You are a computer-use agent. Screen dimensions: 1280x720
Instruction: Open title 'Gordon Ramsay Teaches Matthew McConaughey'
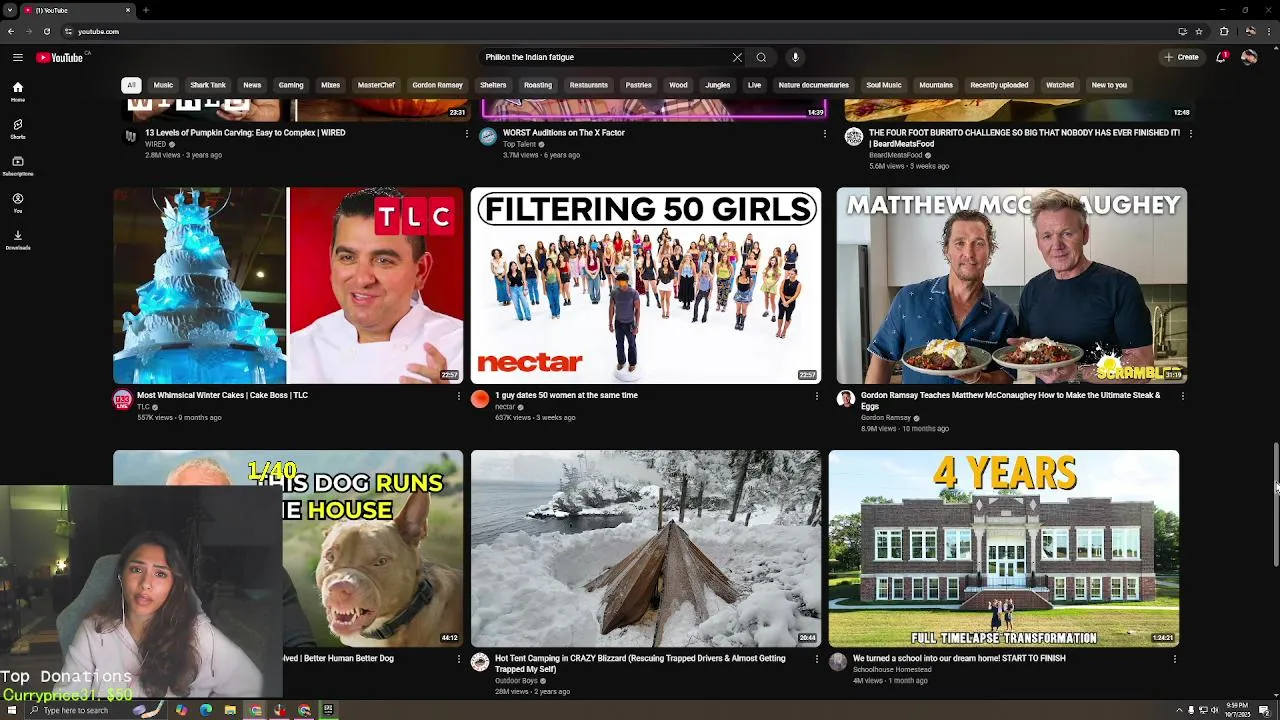1010,400
